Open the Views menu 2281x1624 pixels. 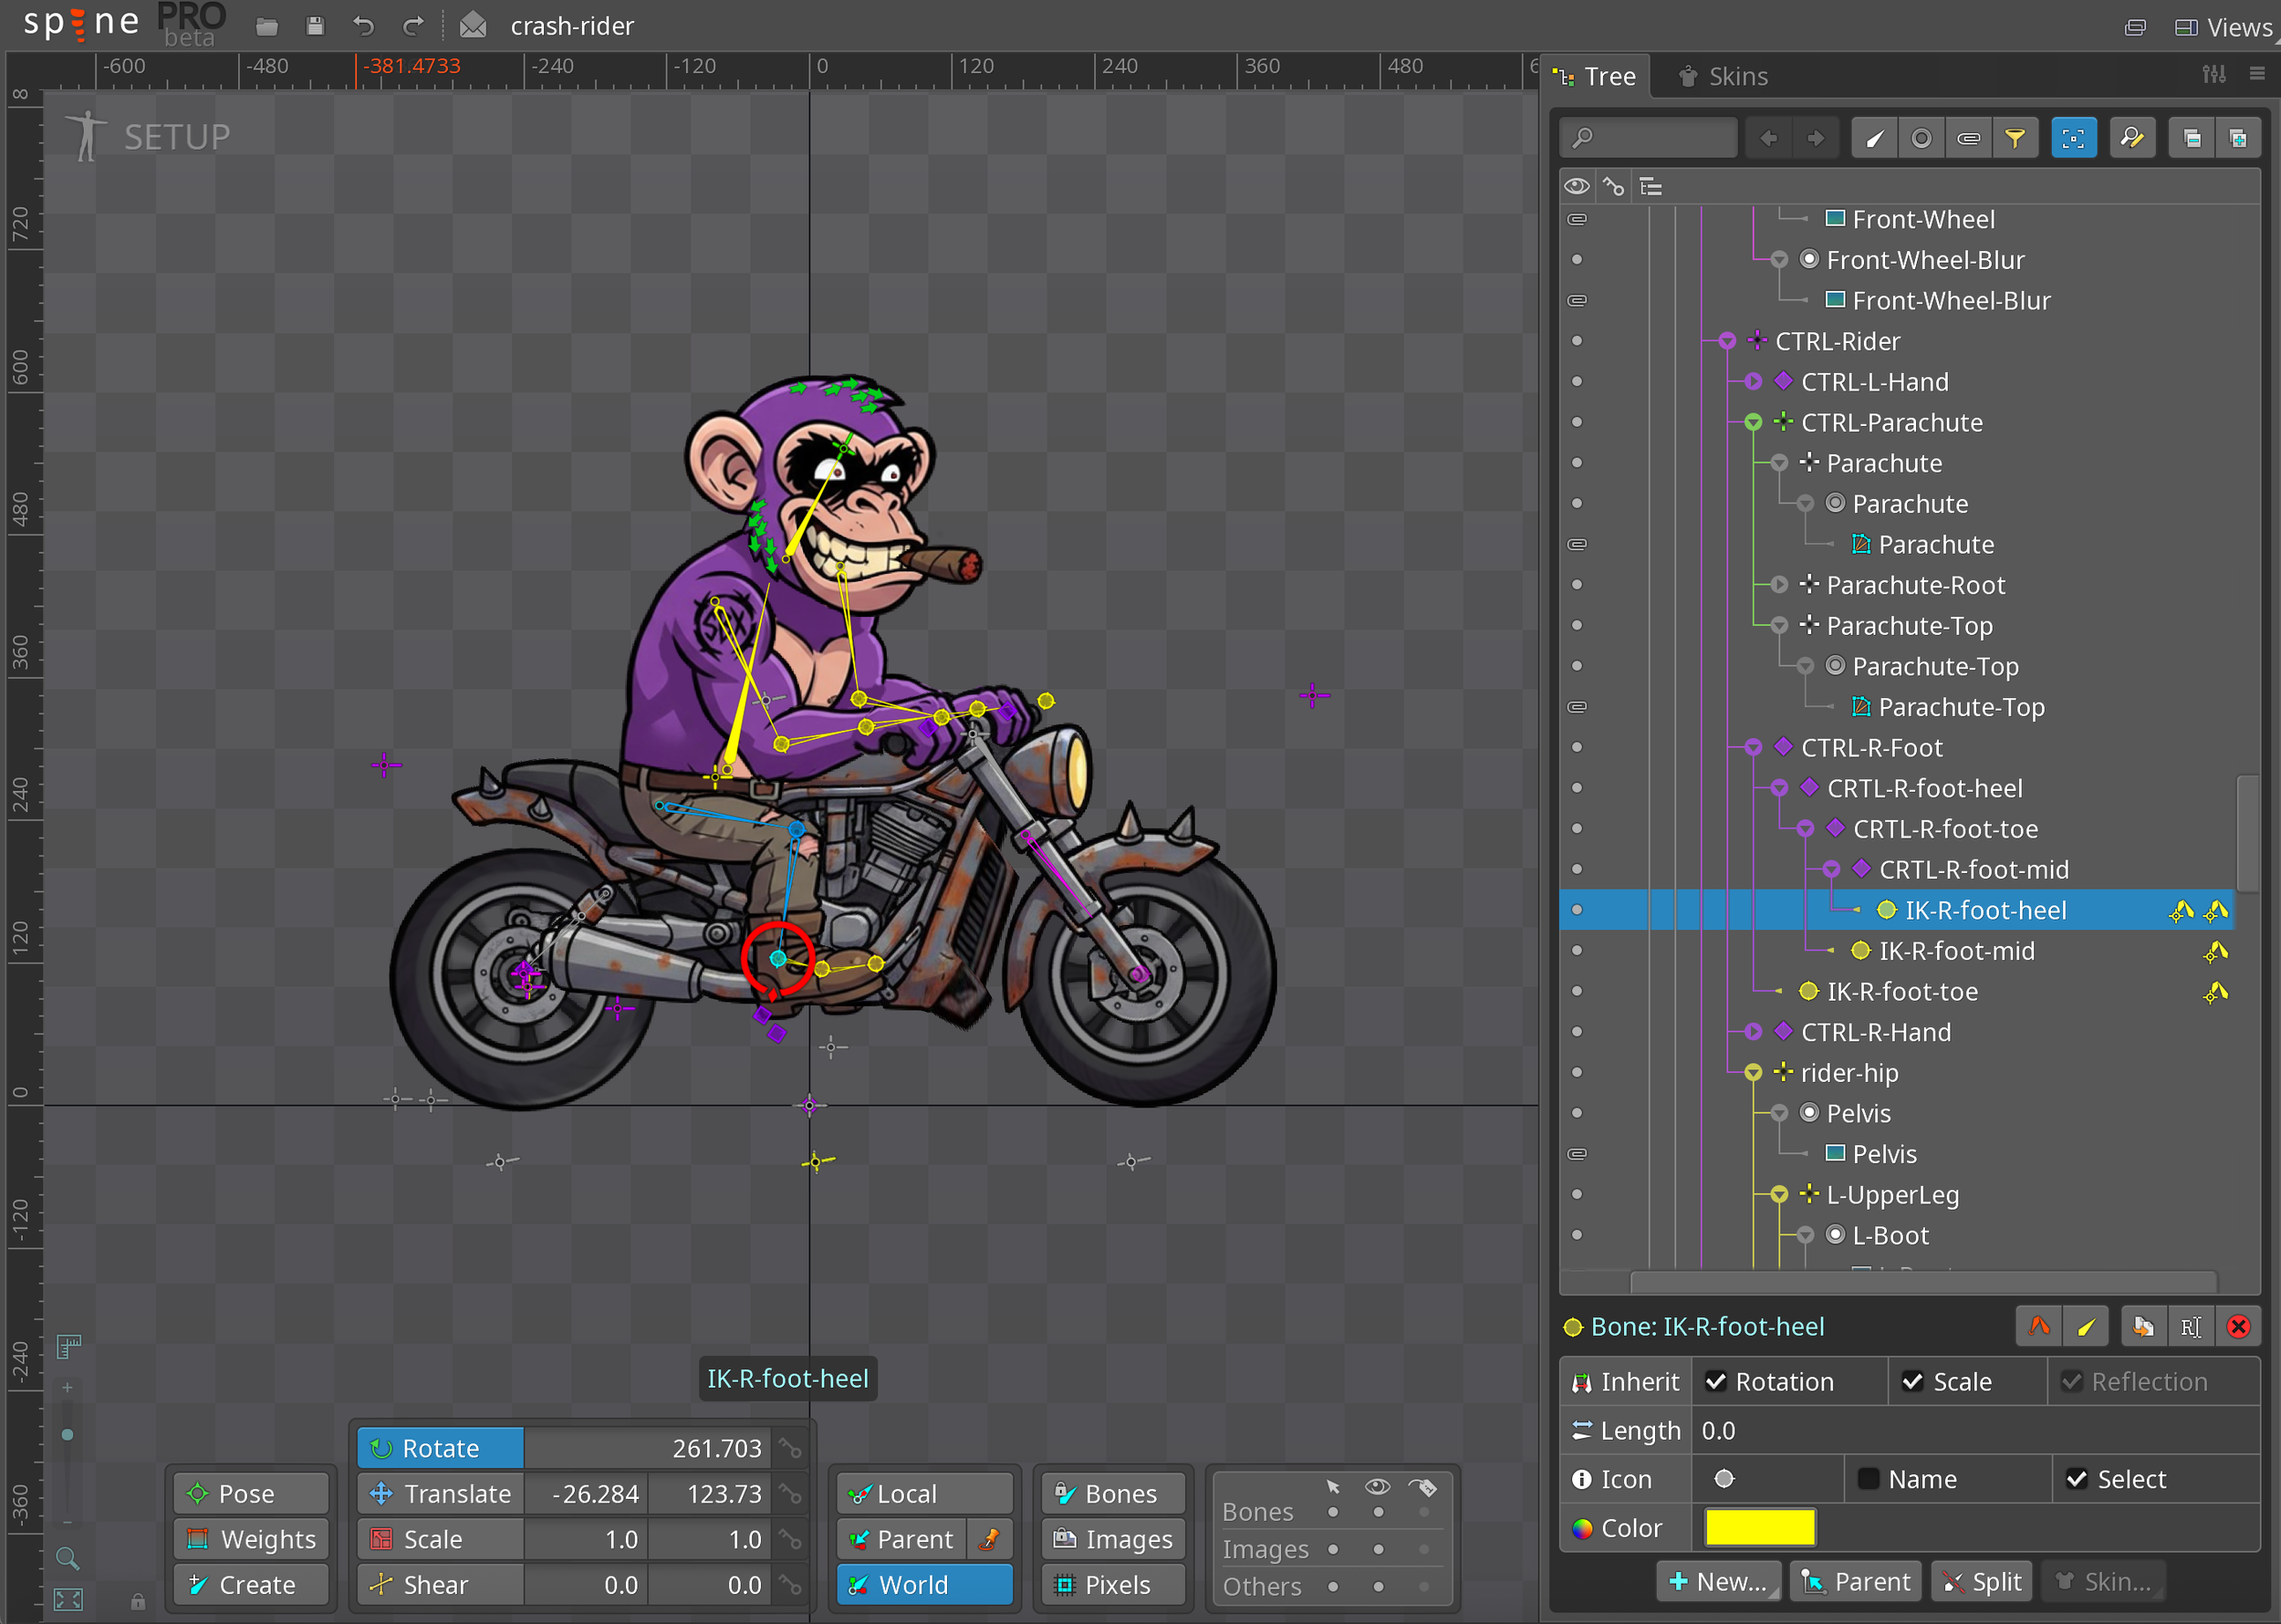(2225, 27)
